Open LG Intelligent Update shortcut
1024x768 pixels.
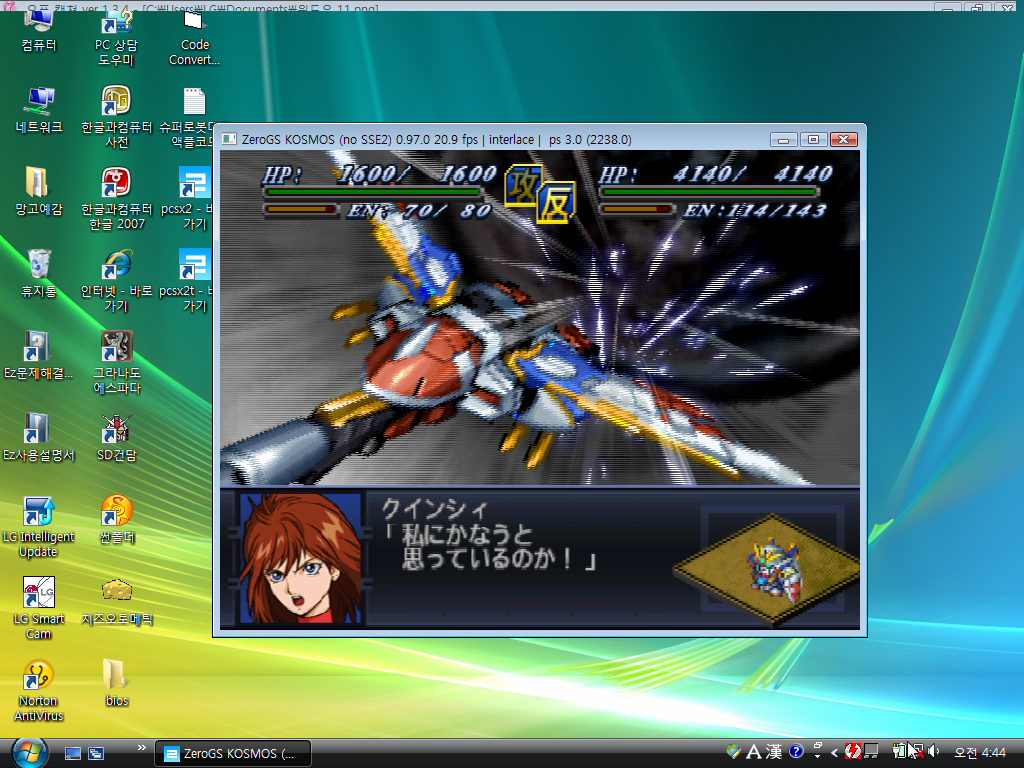39,528
